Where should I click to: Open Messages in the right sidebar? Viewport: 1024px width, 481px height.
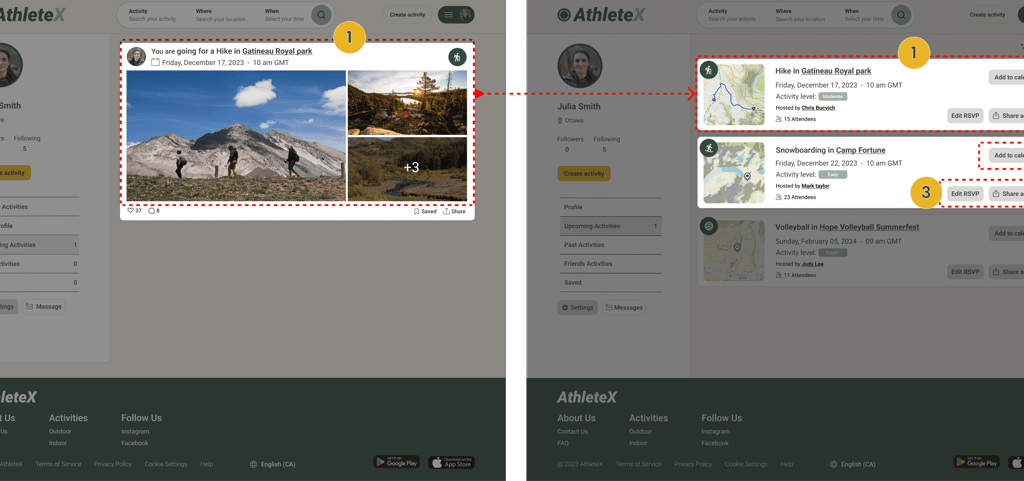pos(624,307)
